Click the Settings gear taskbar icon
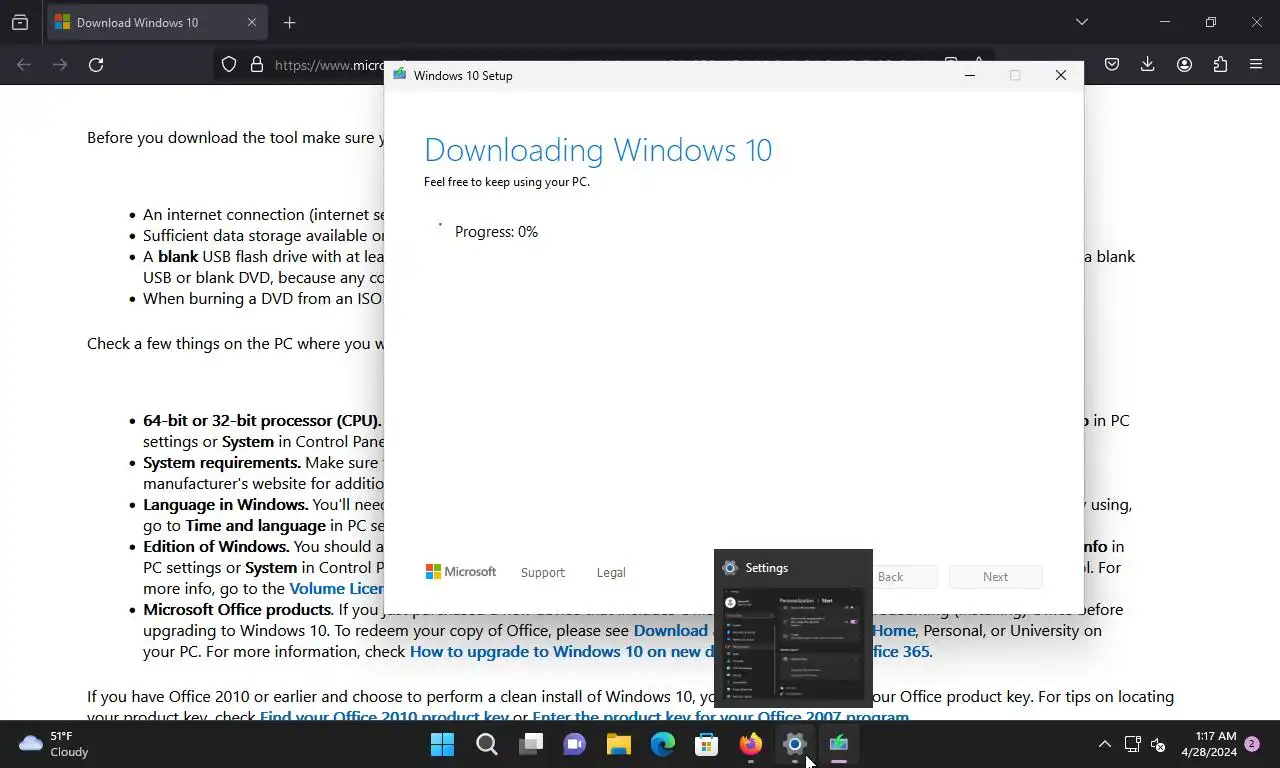The width and height of the screenshot is (1280, 768). coord(794,744)
